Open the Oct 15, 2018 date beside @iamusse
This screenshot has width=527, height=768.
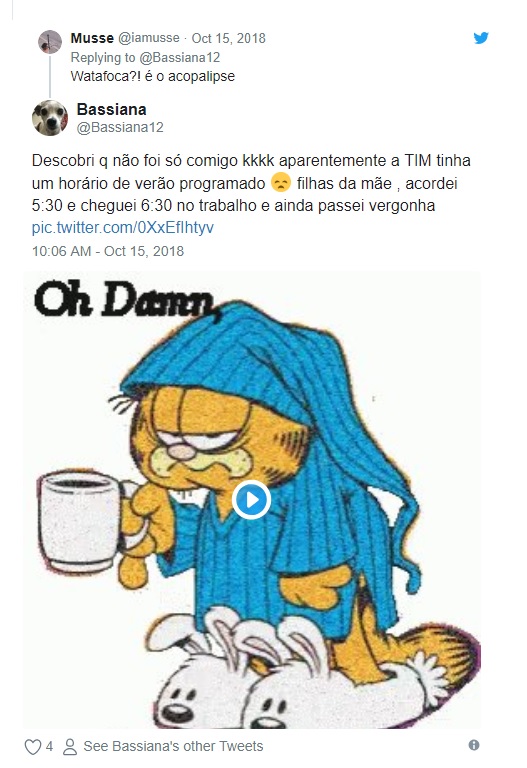228,38
